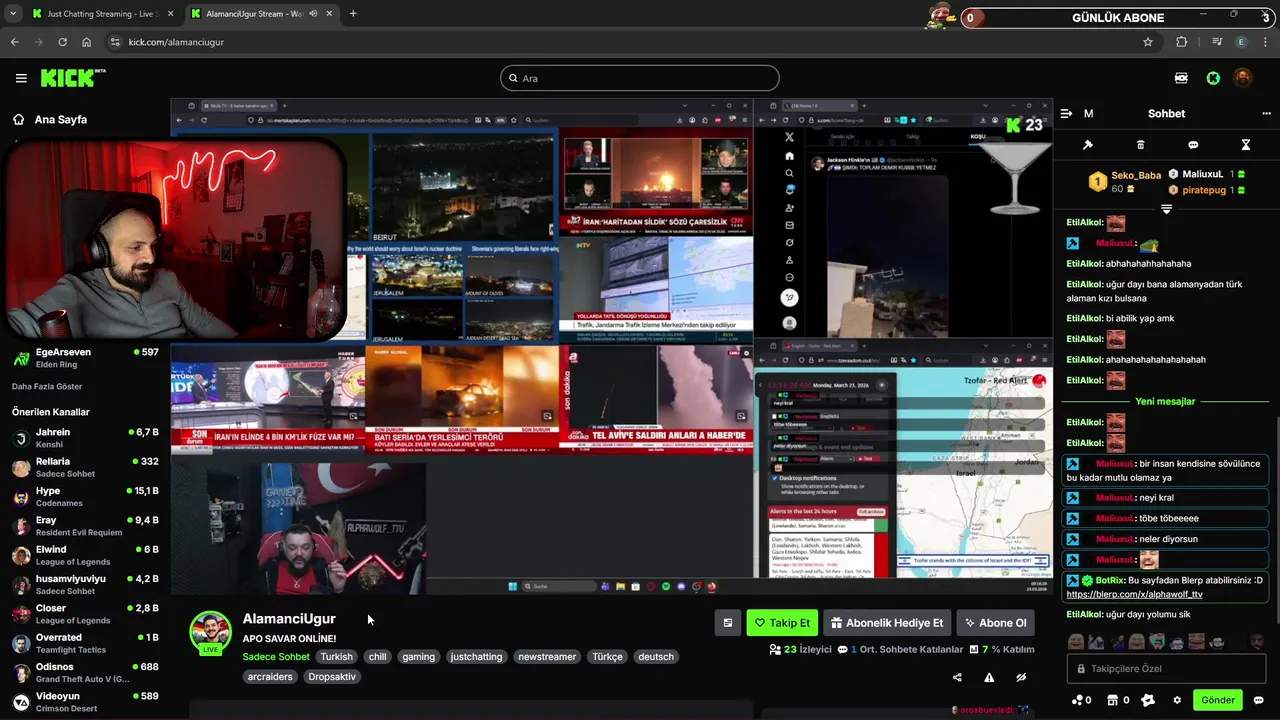Collapse the chat panel with arrow icon

(1066, 114)
